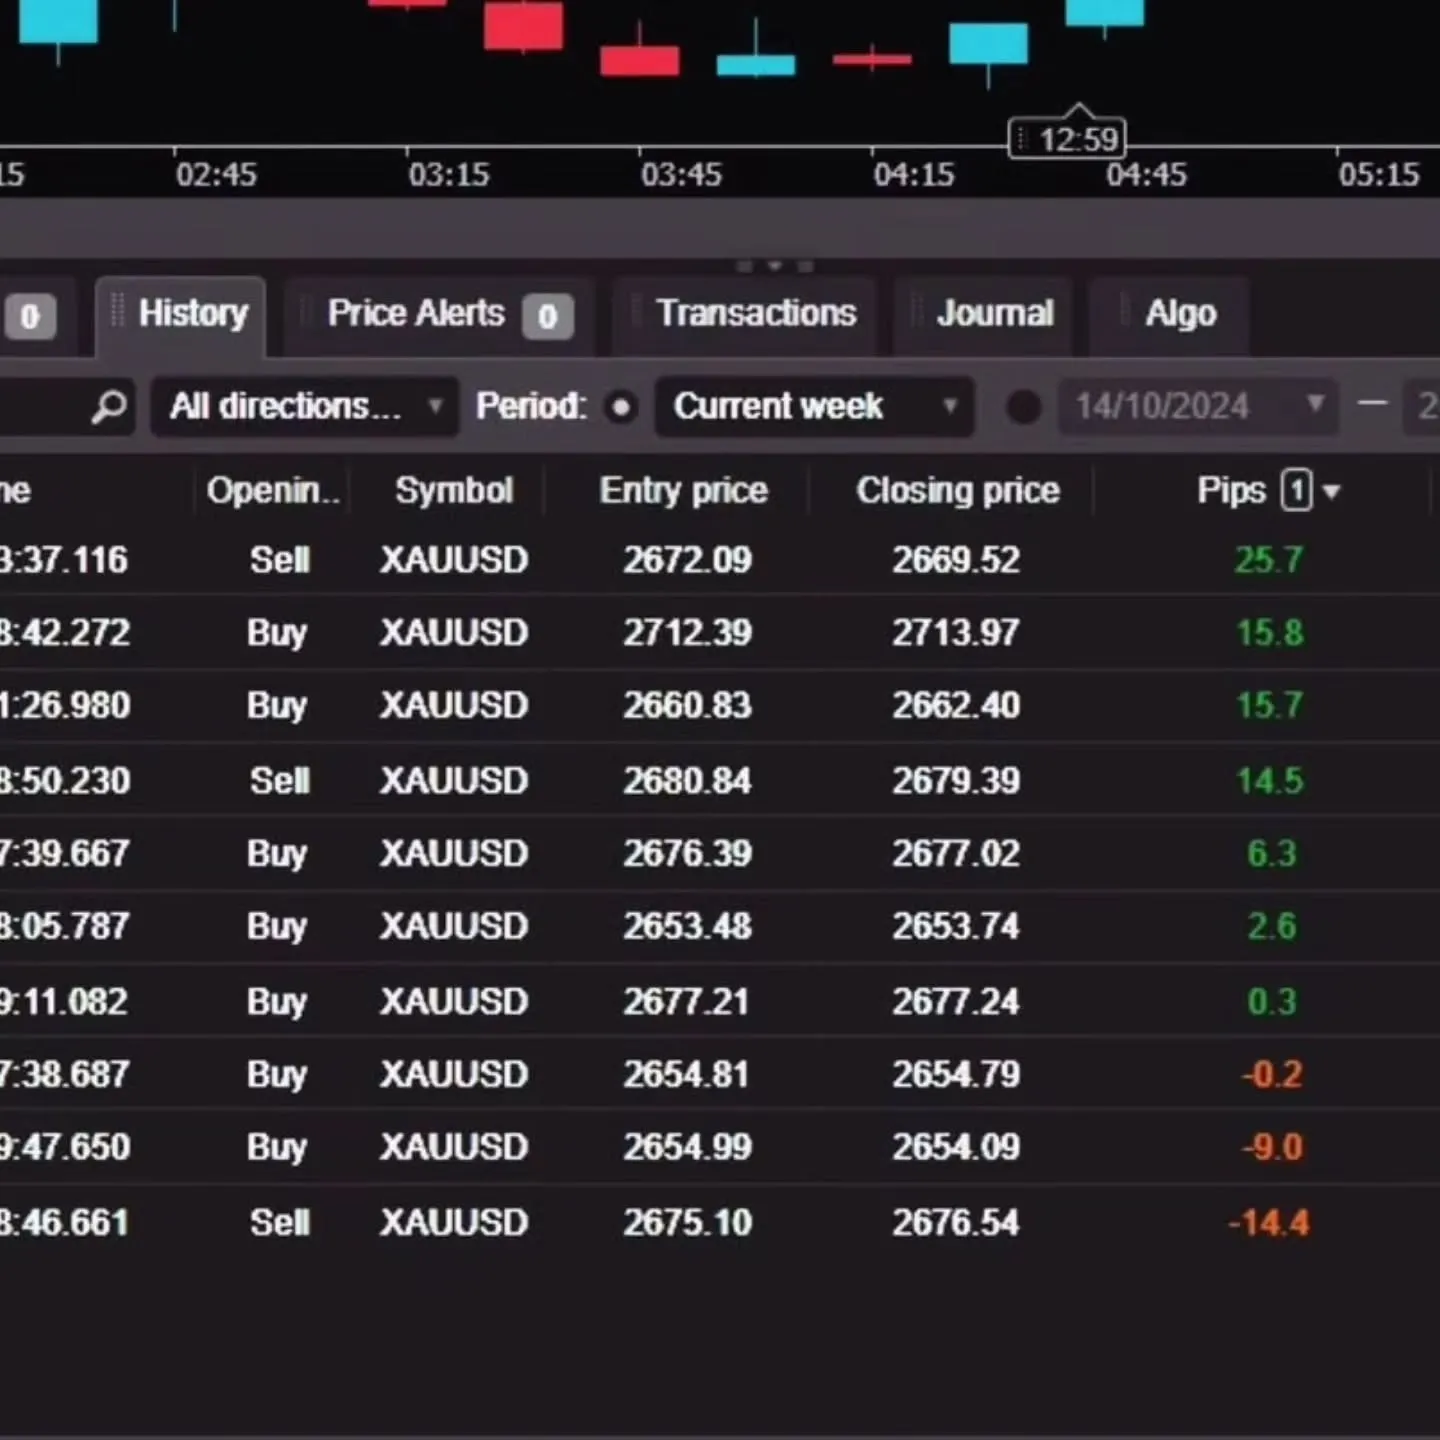Click the Pips sort order badge

(x=1296, y=490)
